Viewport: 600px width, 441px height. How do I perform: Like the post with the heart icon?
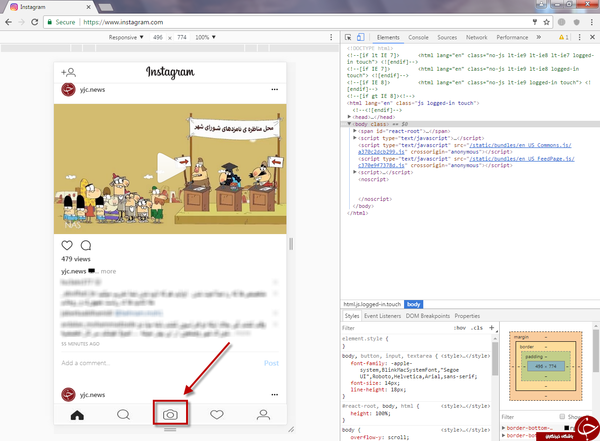tap(67, 245)
